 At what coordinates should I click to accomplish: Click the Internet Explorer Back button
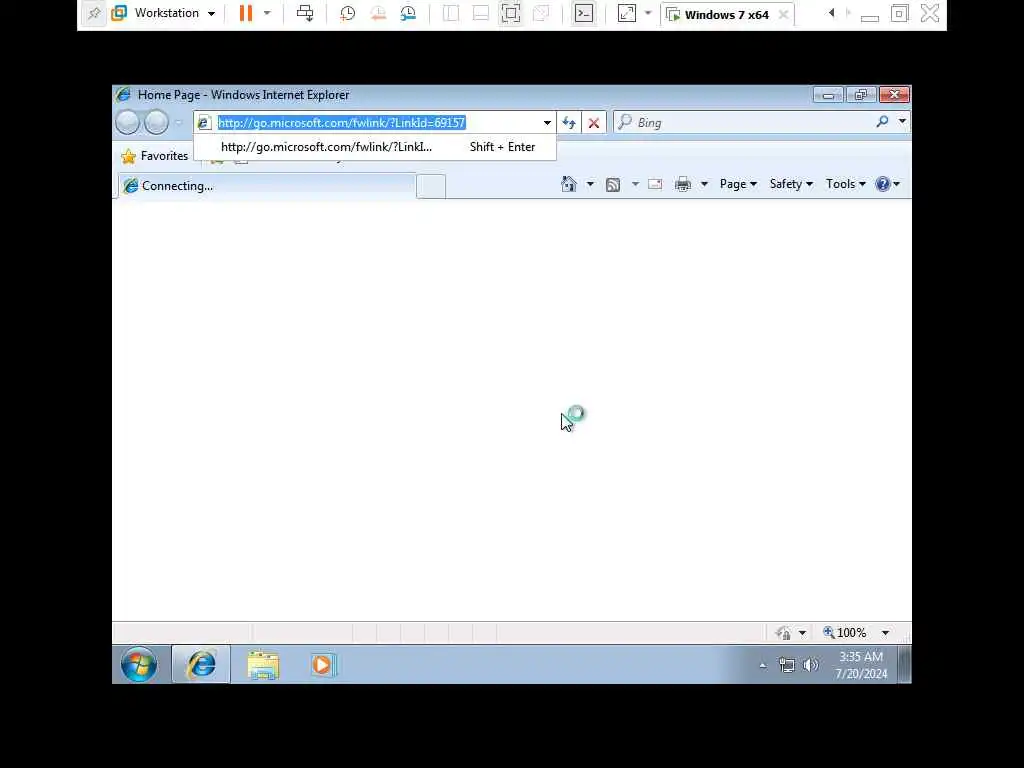[x=127, y=122]
